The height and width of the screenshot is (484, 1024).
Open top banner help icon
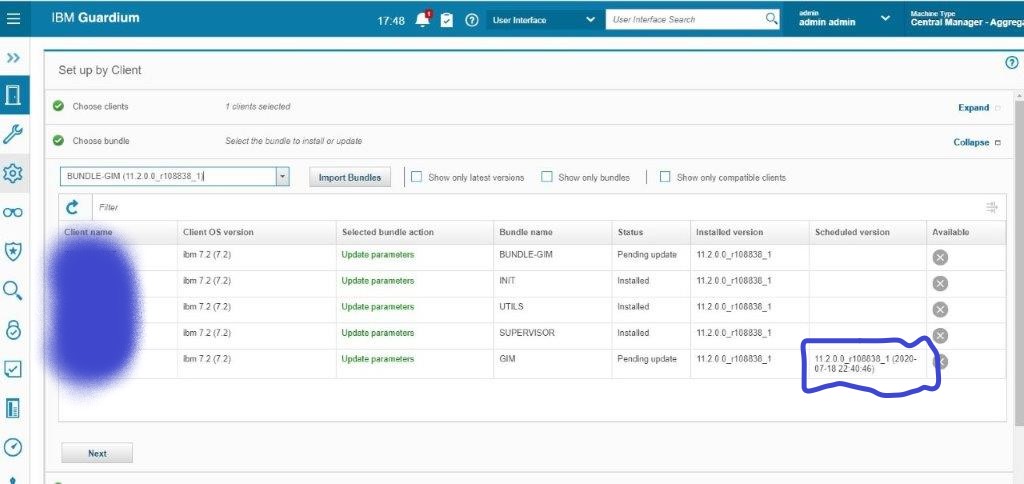coord(472,20)
